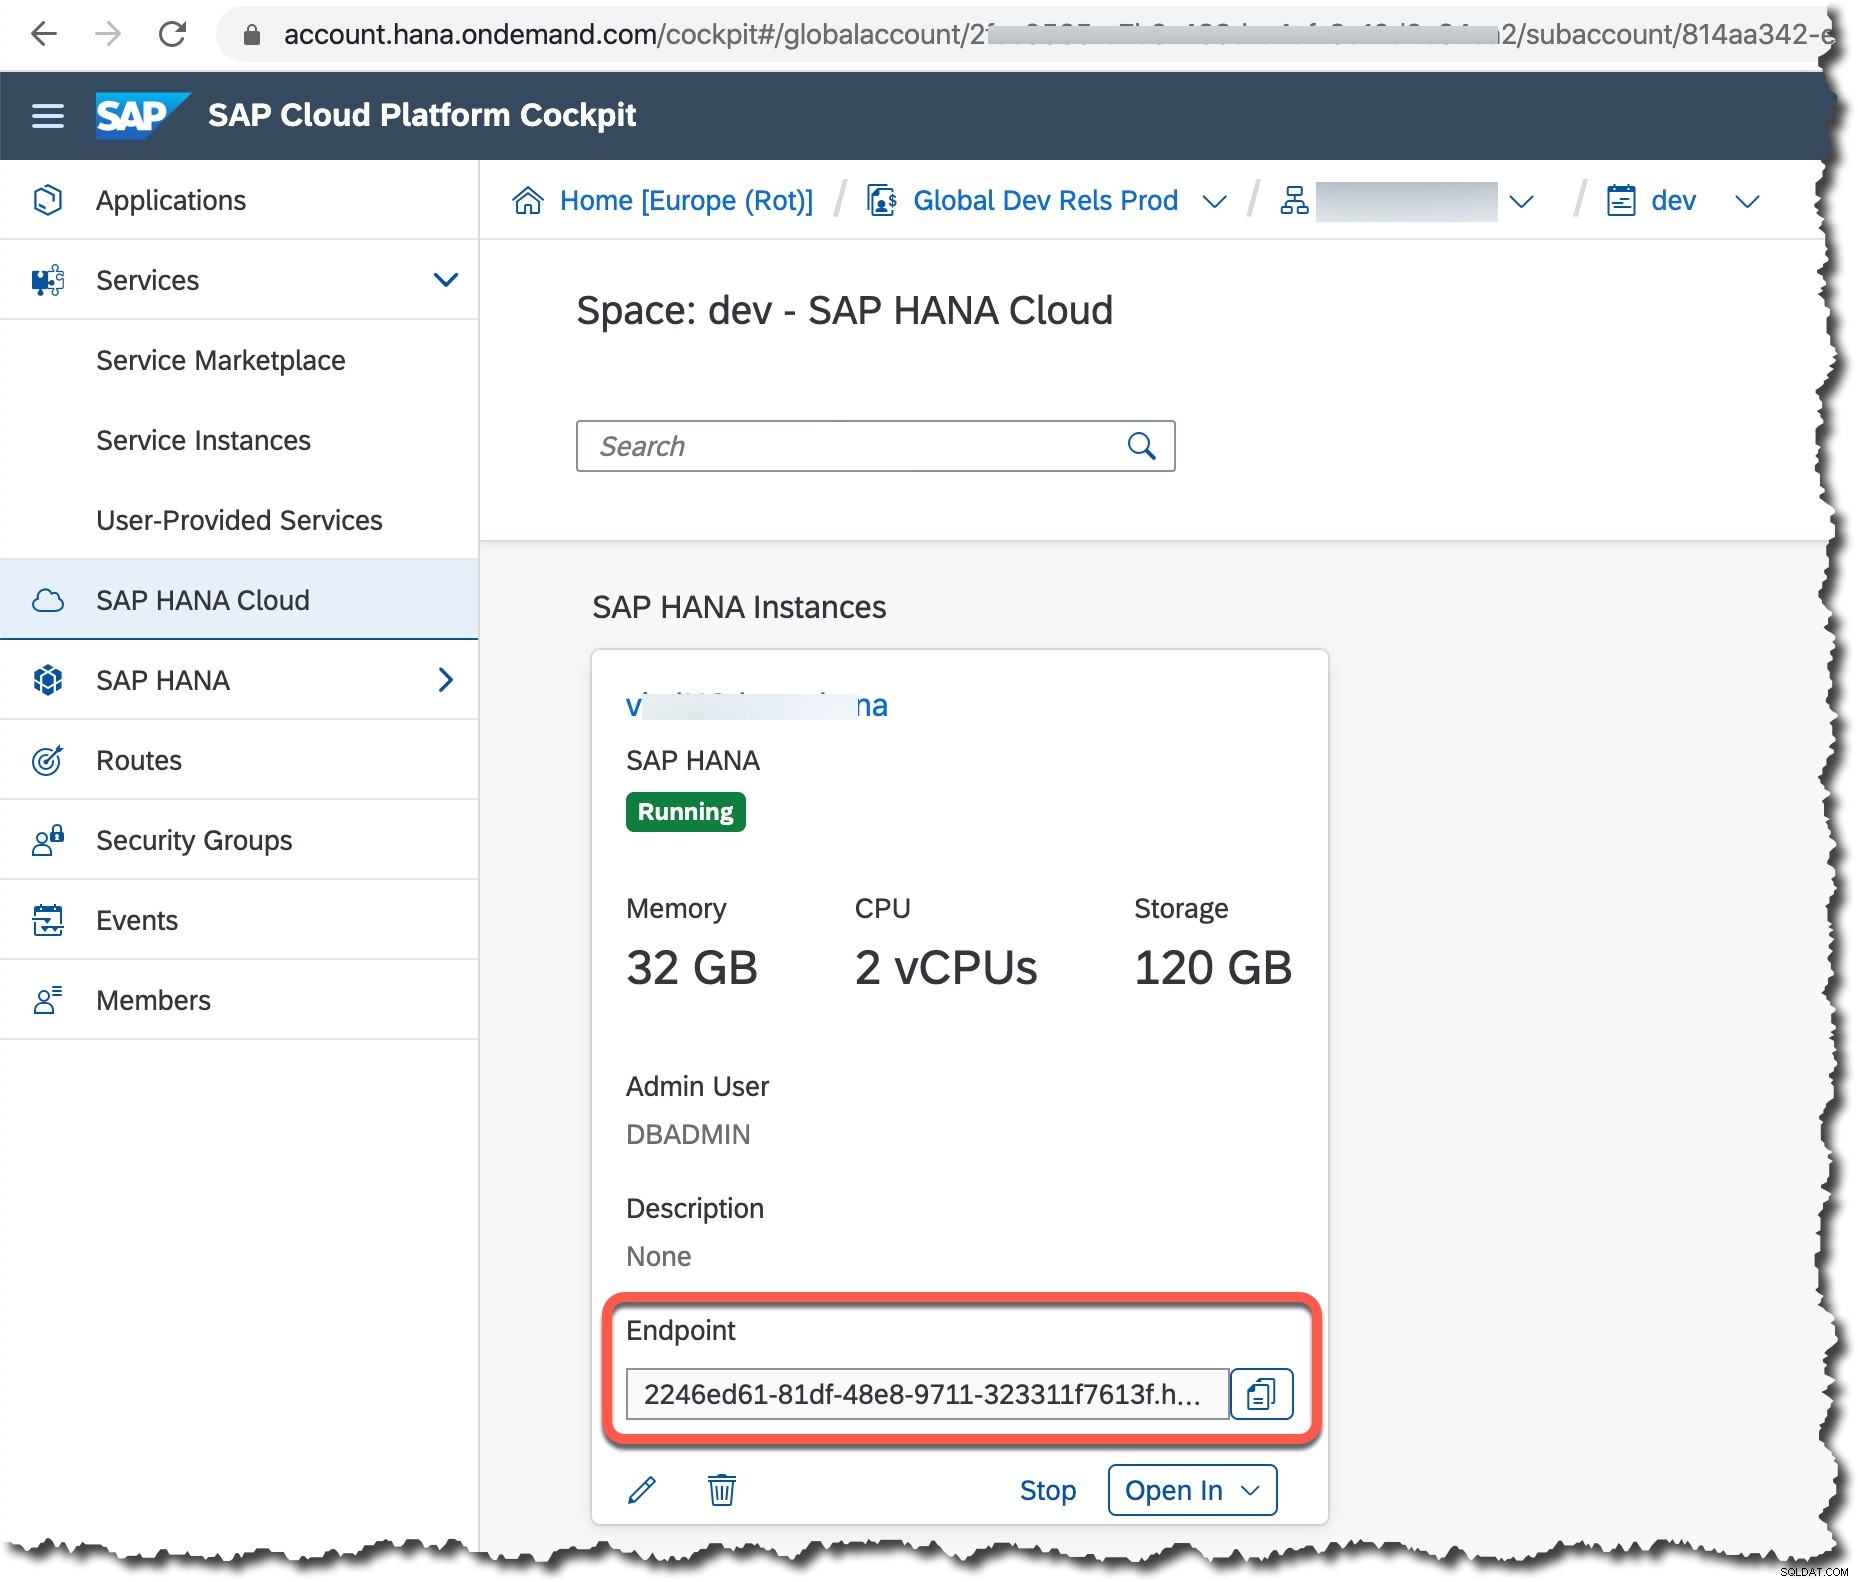Click the green Running status badge
This screenshot has width=1858, height=1582.
(x=686, y=812)
